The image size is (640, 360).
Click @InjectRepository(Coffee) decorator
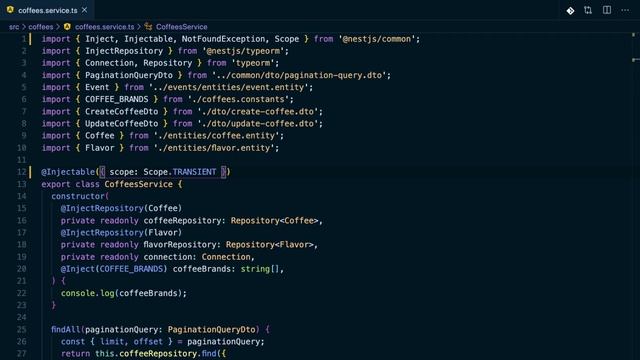click(121, 208)
